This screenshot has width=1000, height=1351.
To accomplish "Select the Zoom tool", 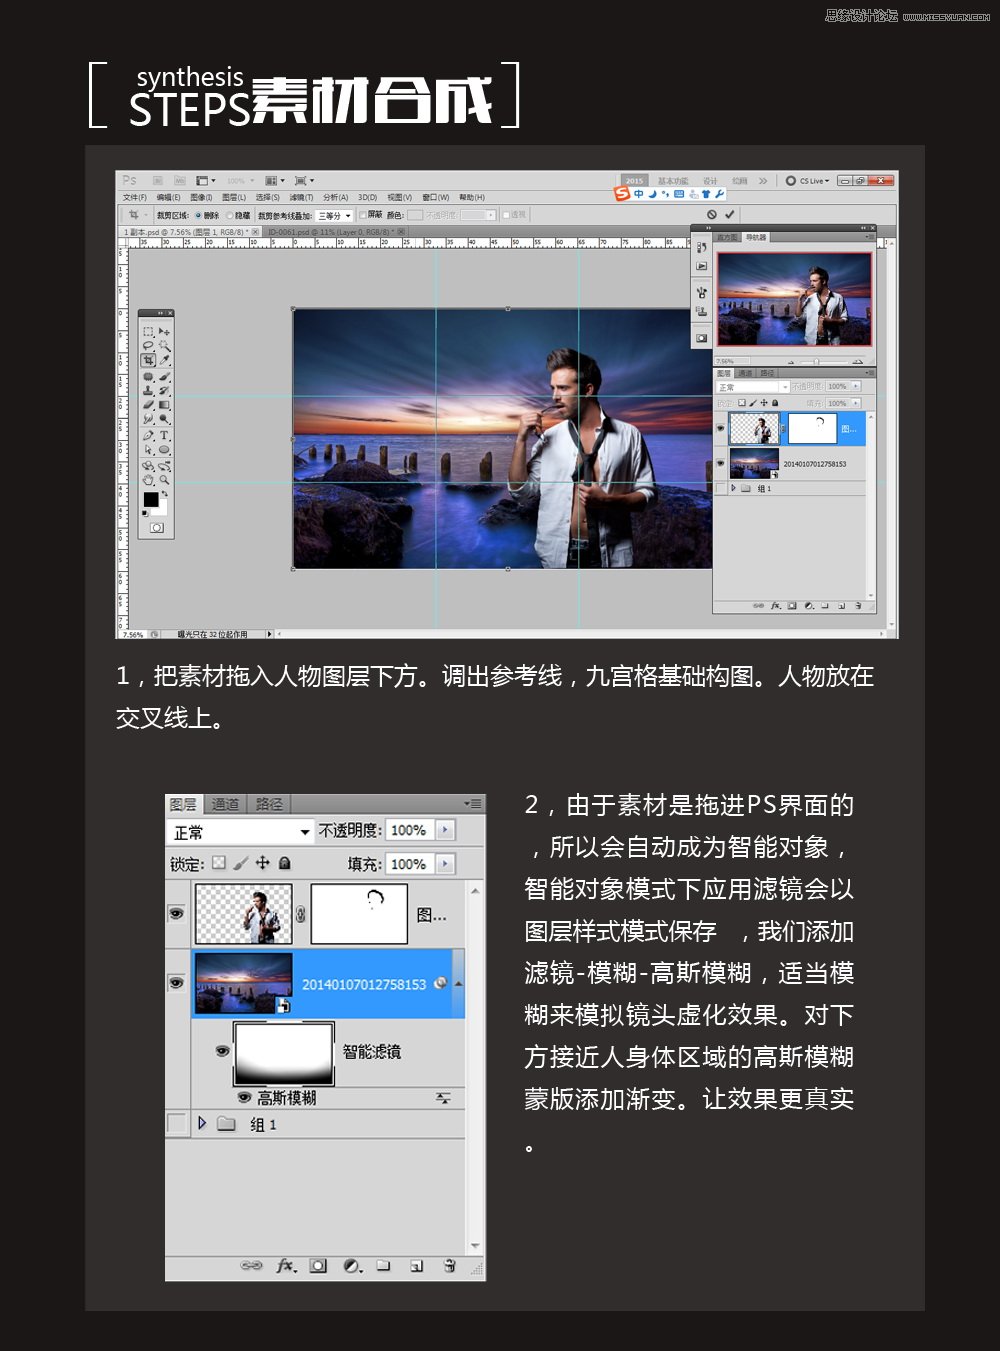I will pos(165,480).
